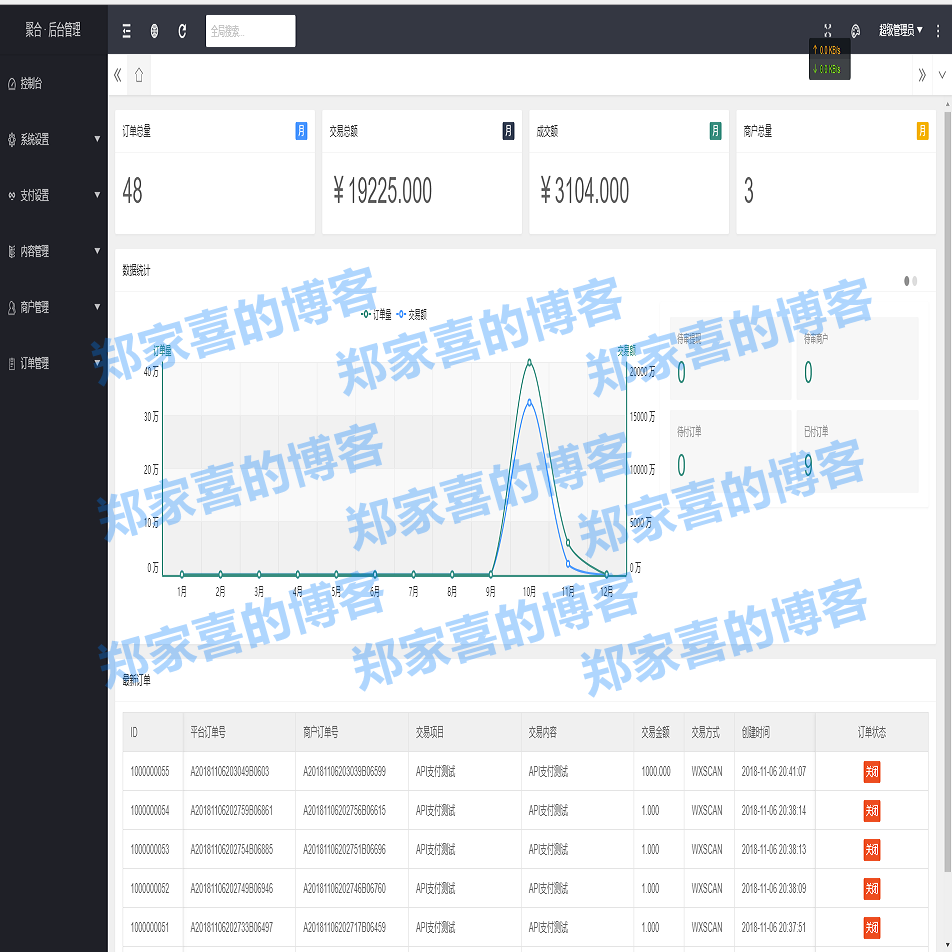Switch to the home tab with the house icon
This screenshot has width=952, height=952.
point(138,74)
